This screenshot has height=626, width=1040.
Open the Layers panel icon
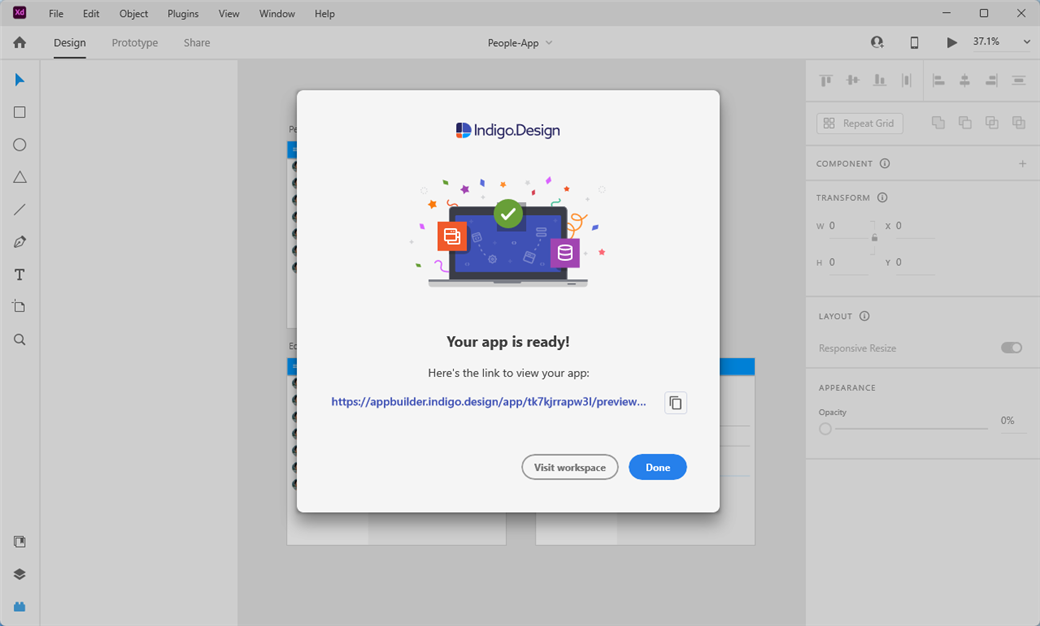click(20, 574)
